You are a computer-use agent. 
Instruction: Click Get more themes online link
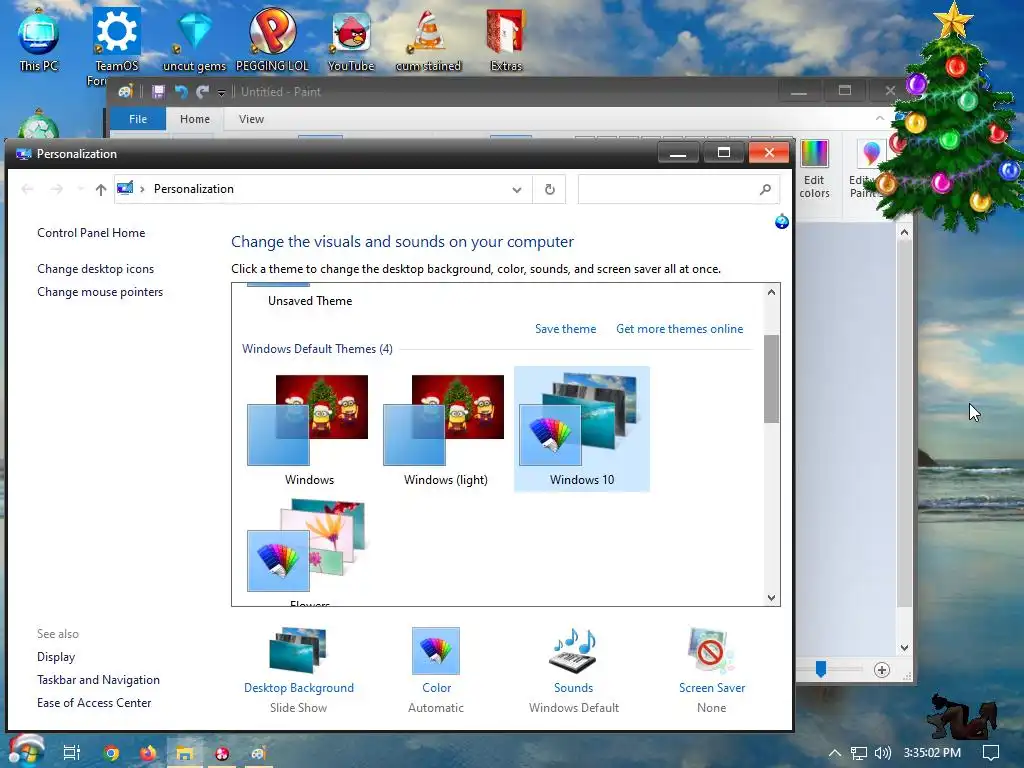[679, 329]
